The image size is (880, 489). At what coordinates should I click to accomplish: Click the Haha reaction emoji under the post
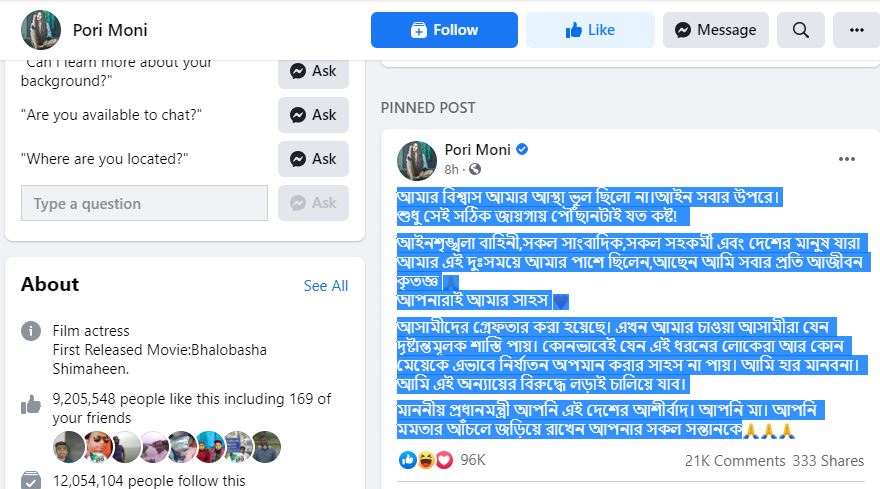(x=426, y=460)
